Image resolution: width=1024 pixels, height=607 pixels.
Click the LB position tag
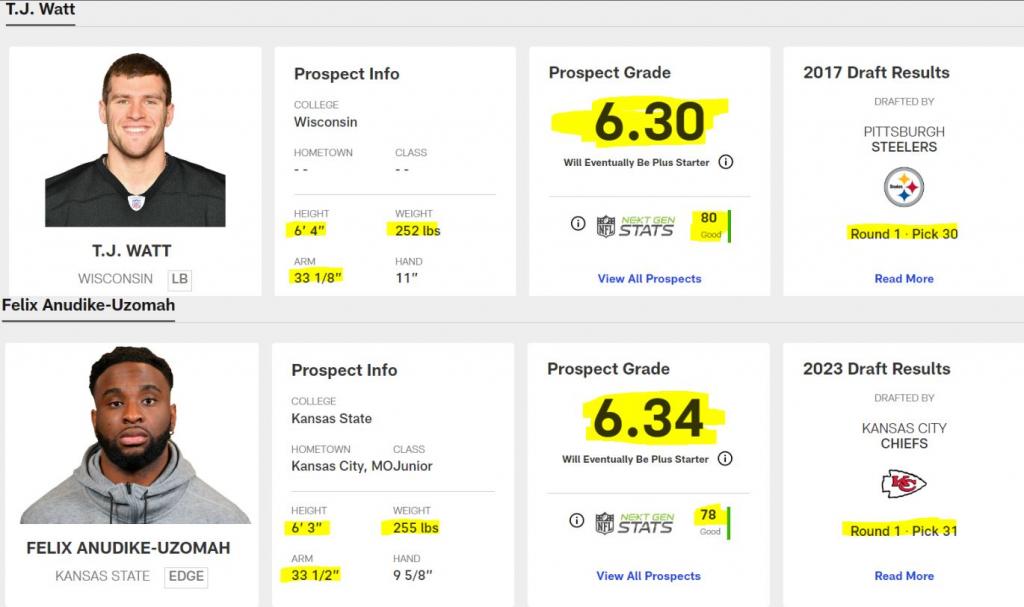(x=180, y=279)
